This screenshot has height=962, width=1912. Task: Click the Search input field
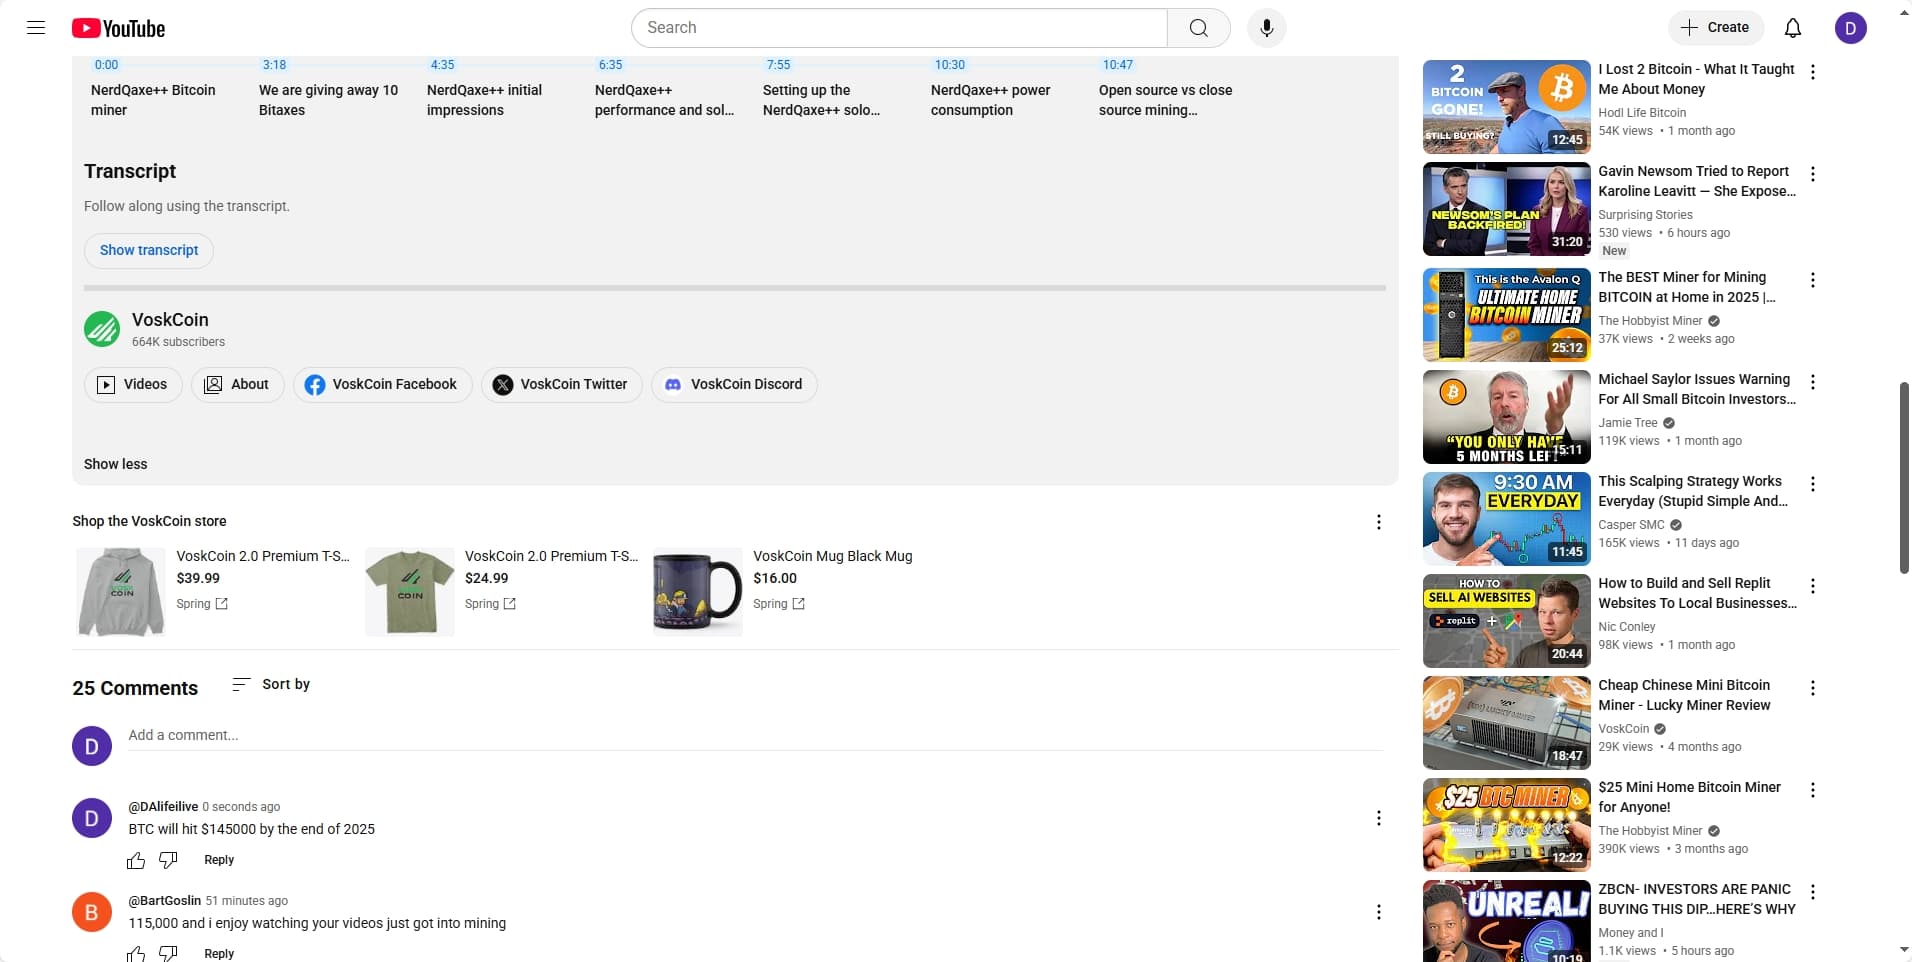(x=900, y=28)
